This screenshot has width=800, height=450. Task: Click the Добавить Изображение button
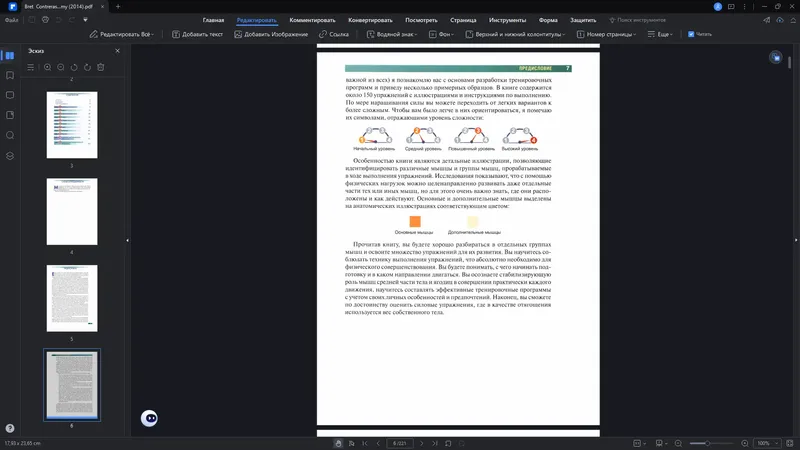click(271, 34)
